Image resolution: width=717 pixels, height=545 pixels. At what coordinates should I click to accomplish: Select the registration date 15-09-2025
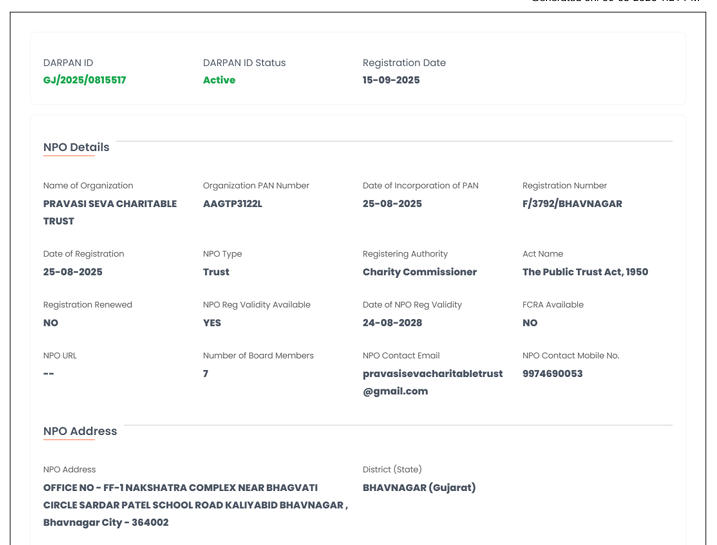(391, 80)
